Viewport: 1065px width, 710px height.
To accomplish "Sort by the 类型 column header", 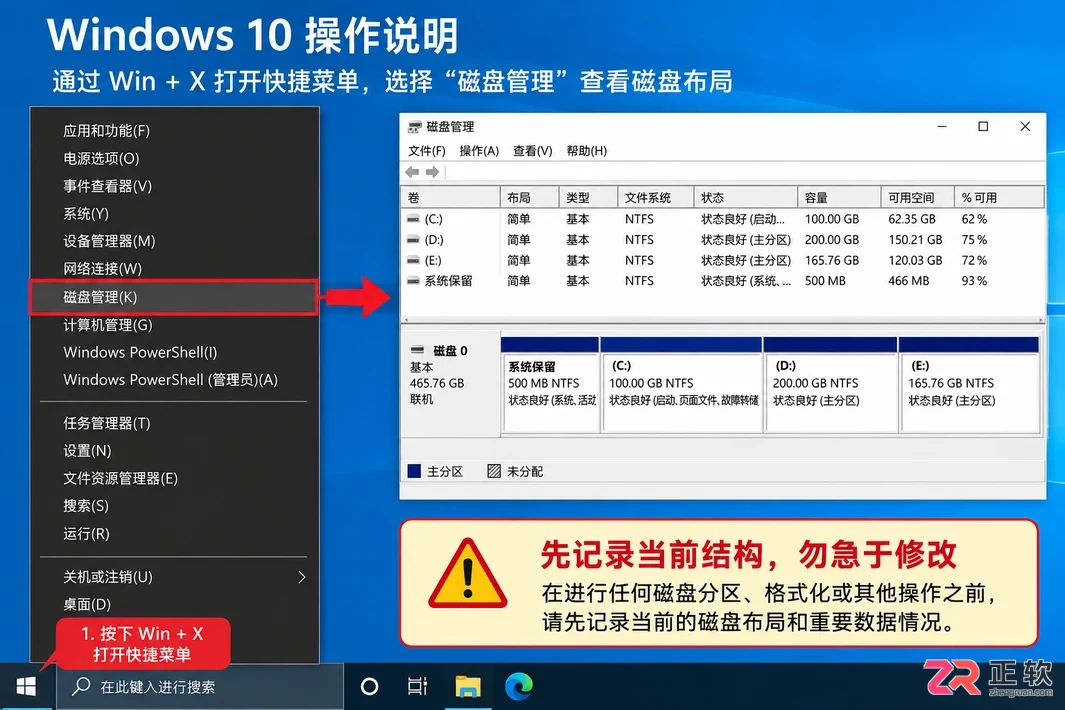I will (x=588, y=197).
